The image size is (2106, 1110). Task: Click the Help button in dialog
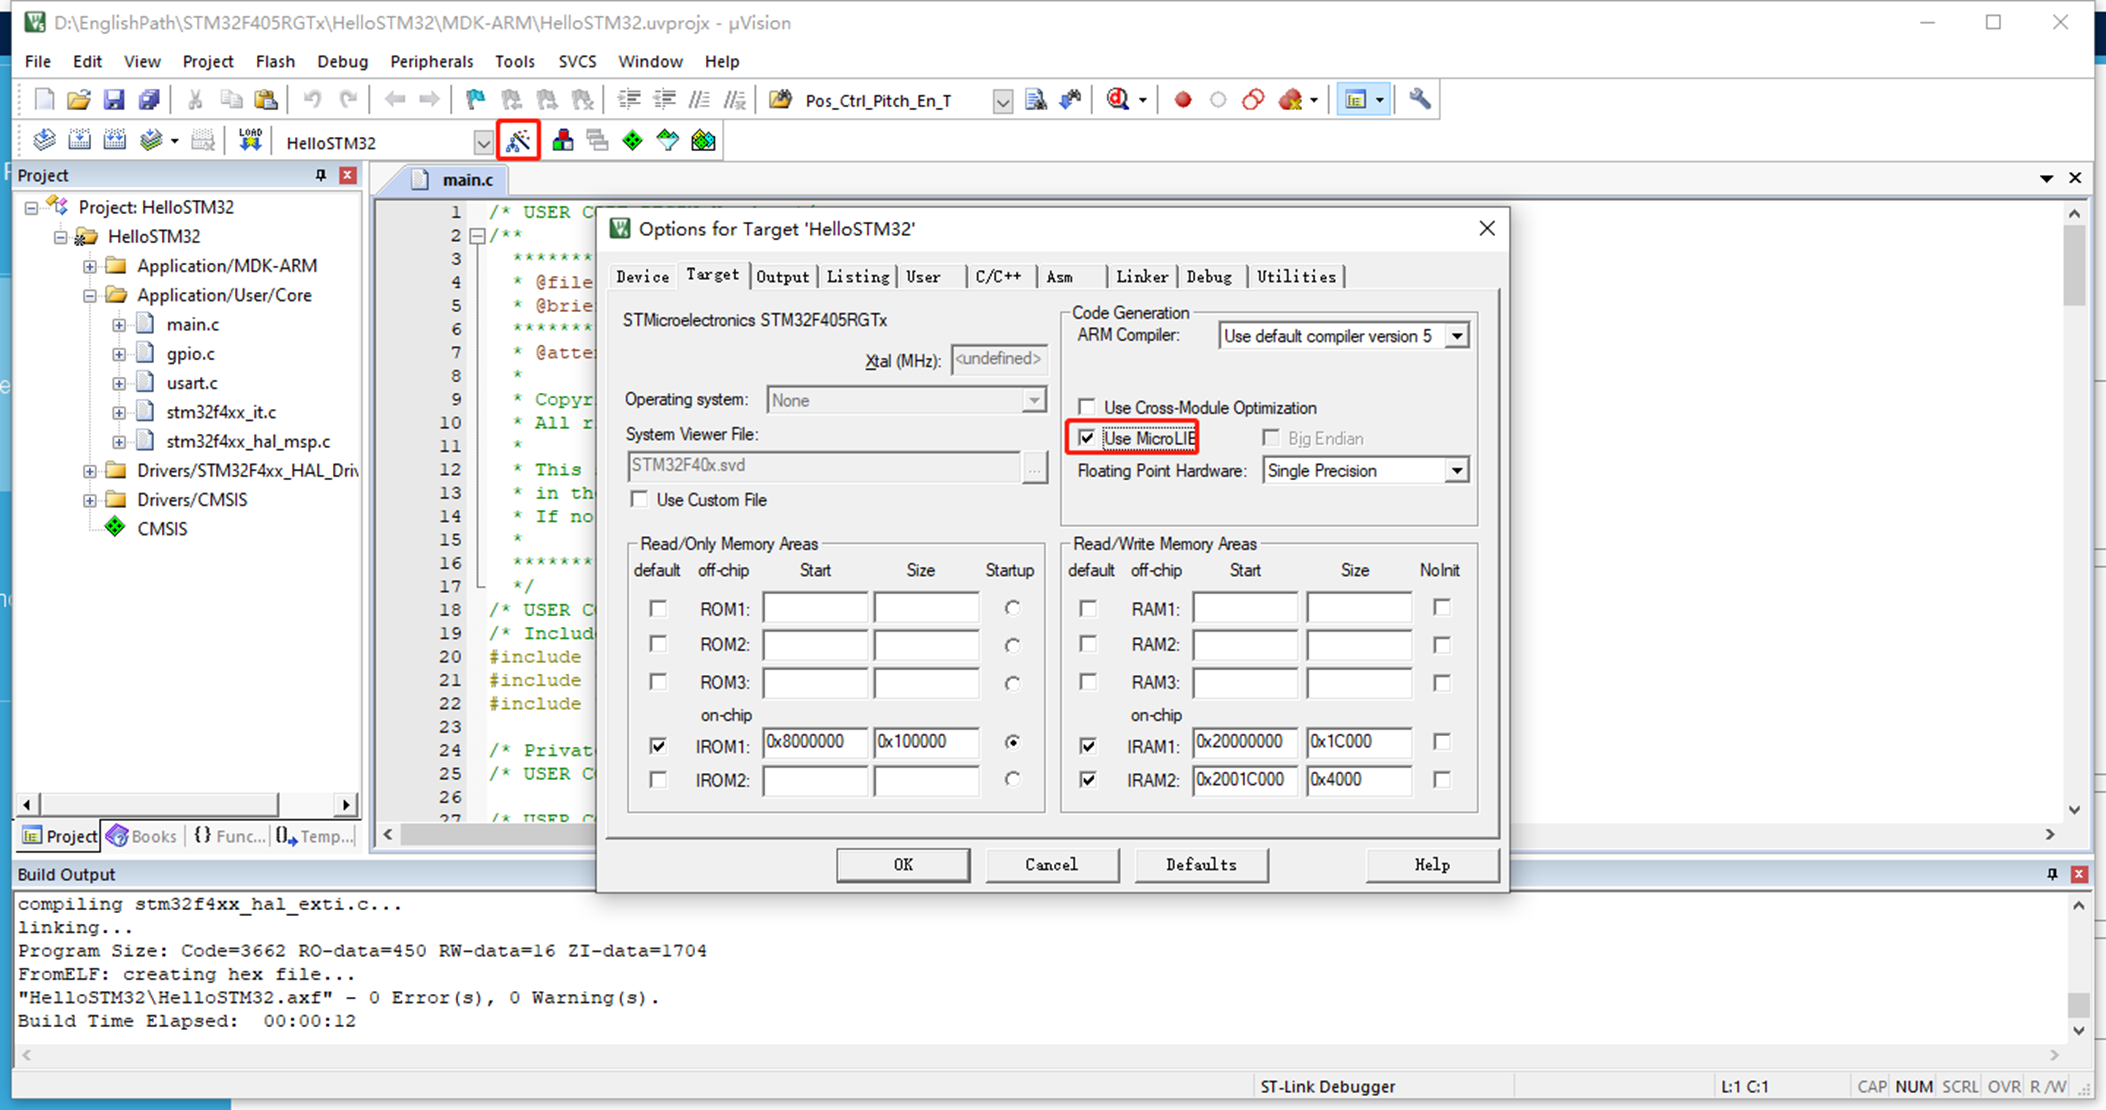click(x=1432, y=865)
